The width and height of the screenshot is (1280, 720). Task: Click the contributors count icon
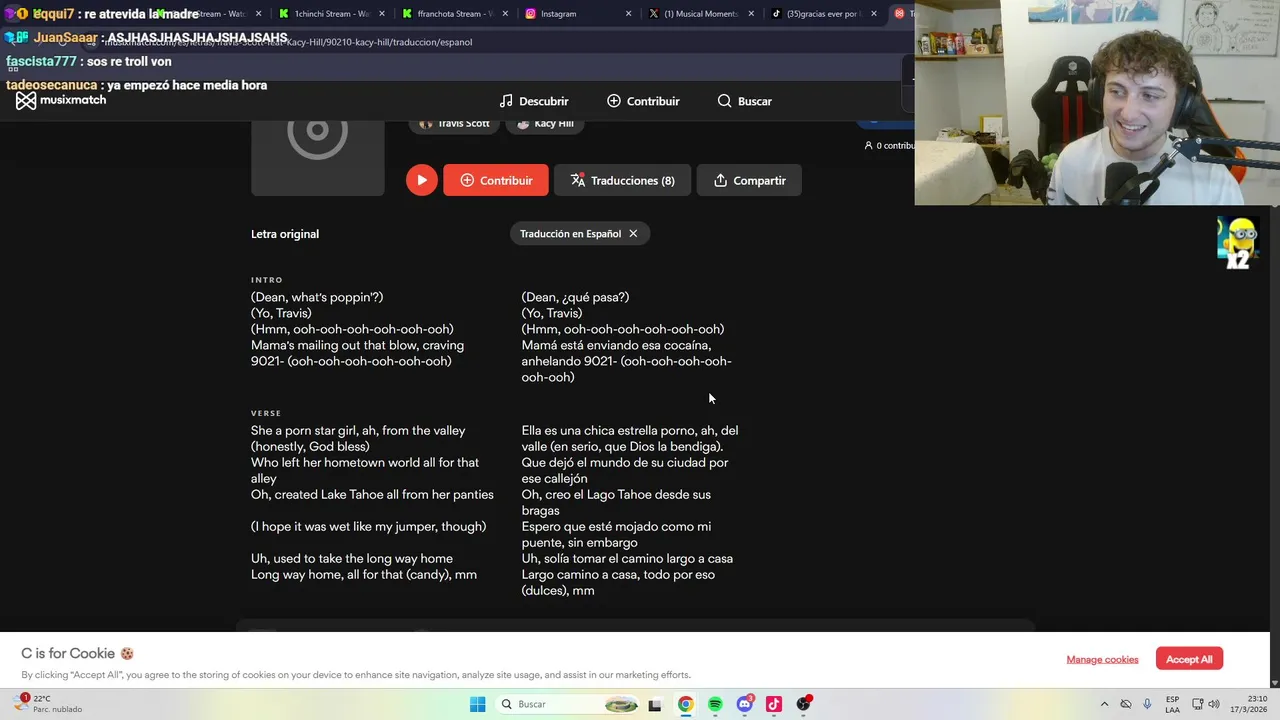tap(868, 145)
